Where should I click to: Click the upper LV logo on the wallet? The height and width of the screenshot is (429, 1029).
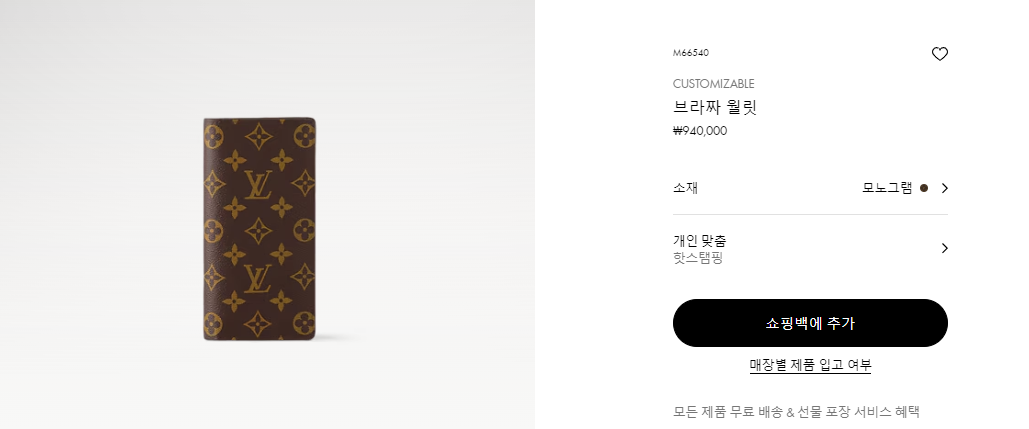coord(258,184)
